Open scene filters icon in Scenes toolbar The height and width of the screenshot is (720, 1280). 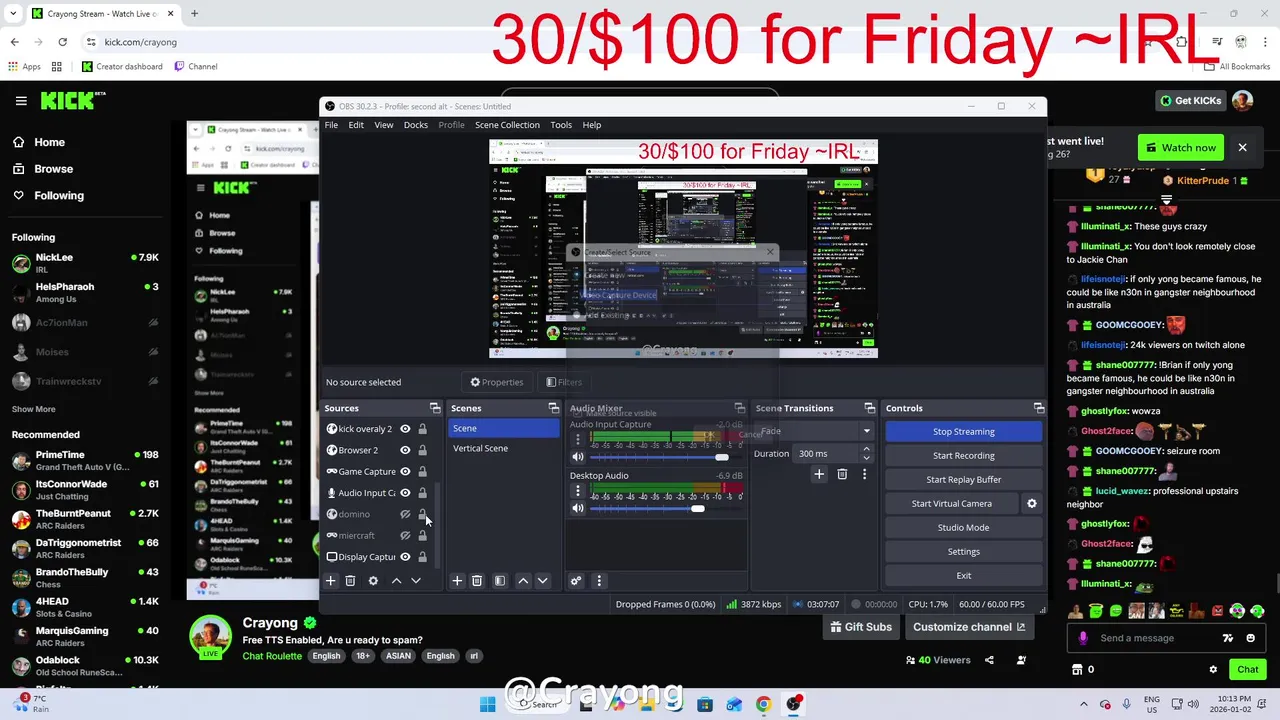500,580
